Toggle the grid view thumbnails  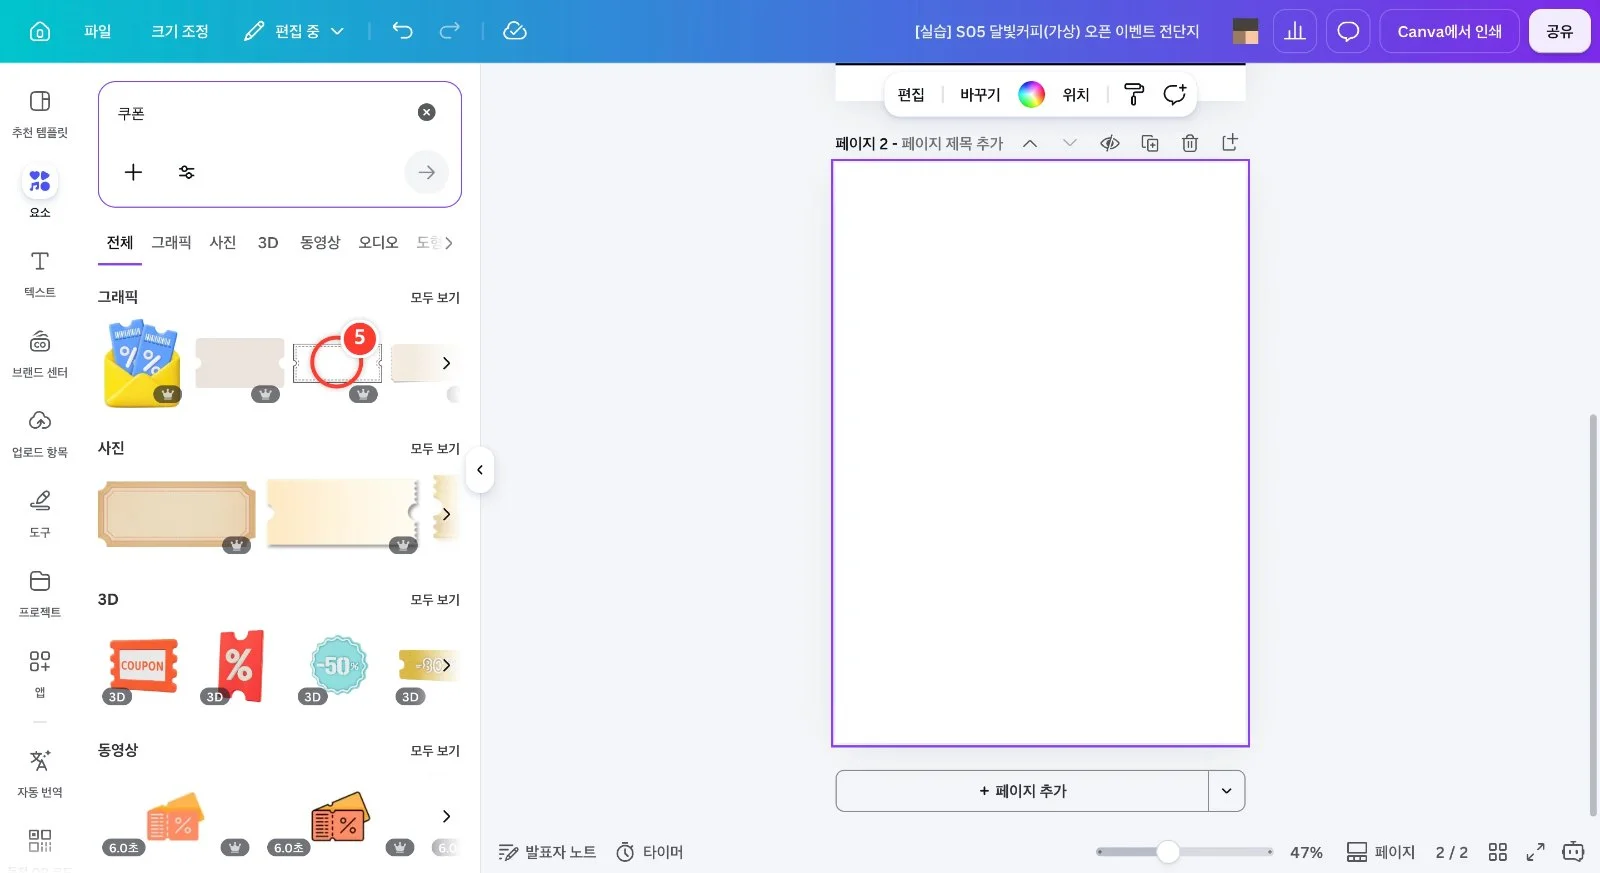click(1498, 852)
